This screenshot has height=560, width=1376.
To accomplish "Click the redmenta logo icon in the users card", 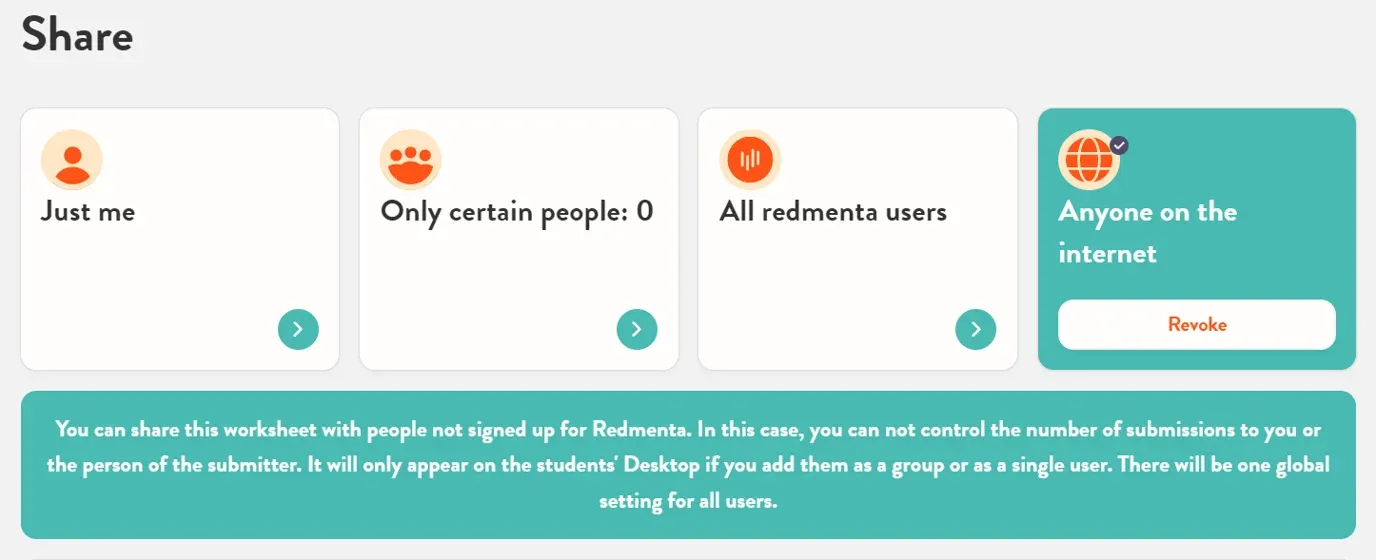I will pos(750,160).
